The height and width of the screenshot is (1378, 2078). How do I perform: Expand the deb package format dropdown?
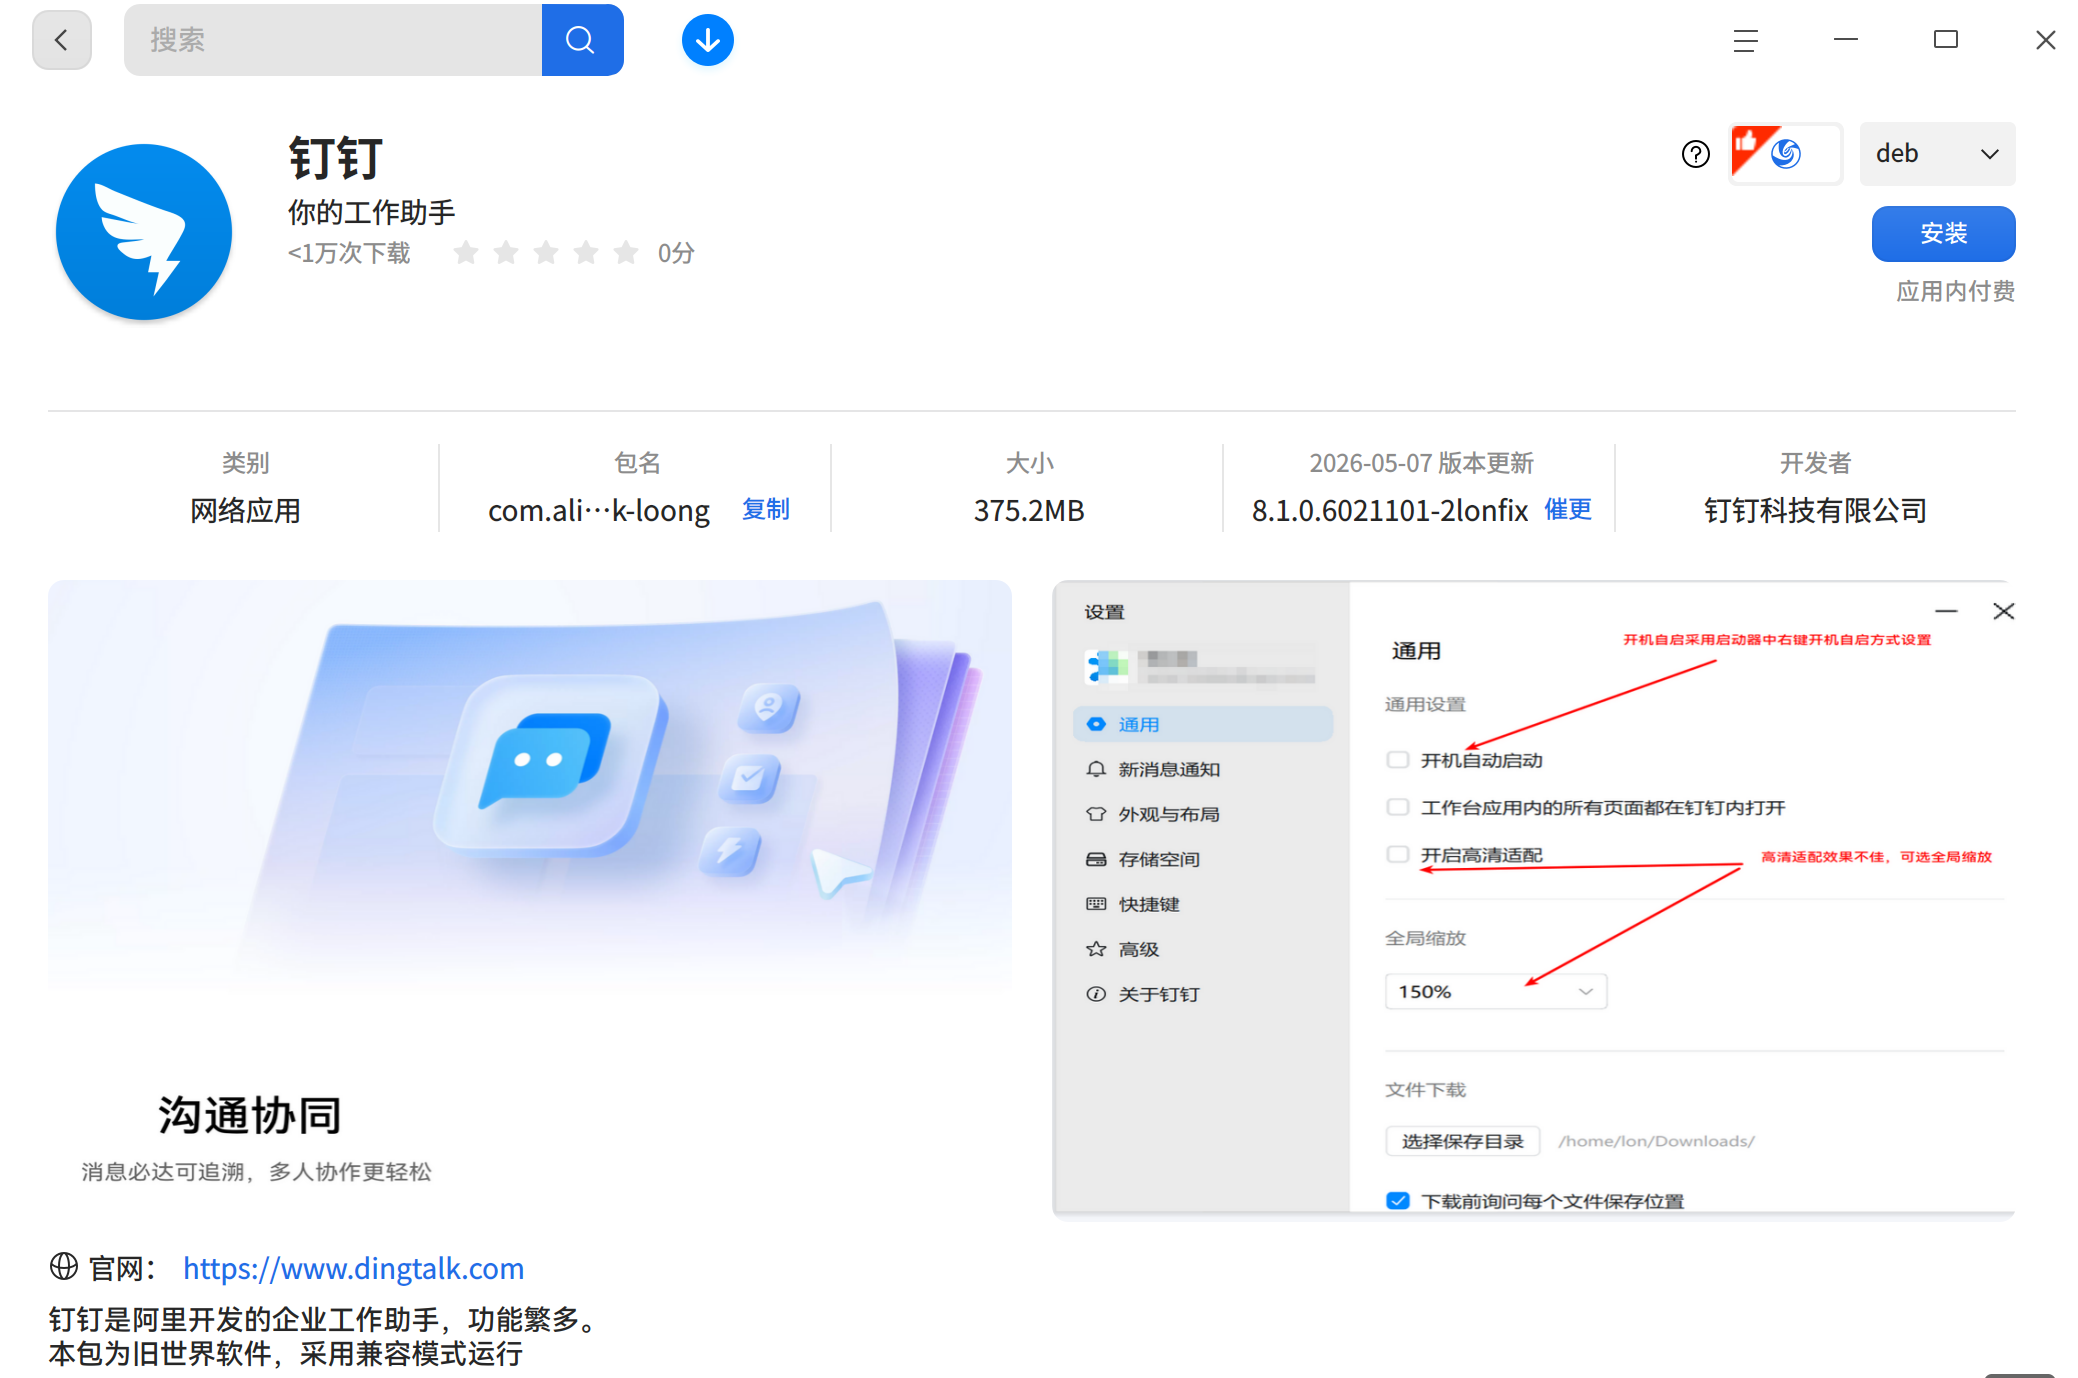pos(1937,153)
